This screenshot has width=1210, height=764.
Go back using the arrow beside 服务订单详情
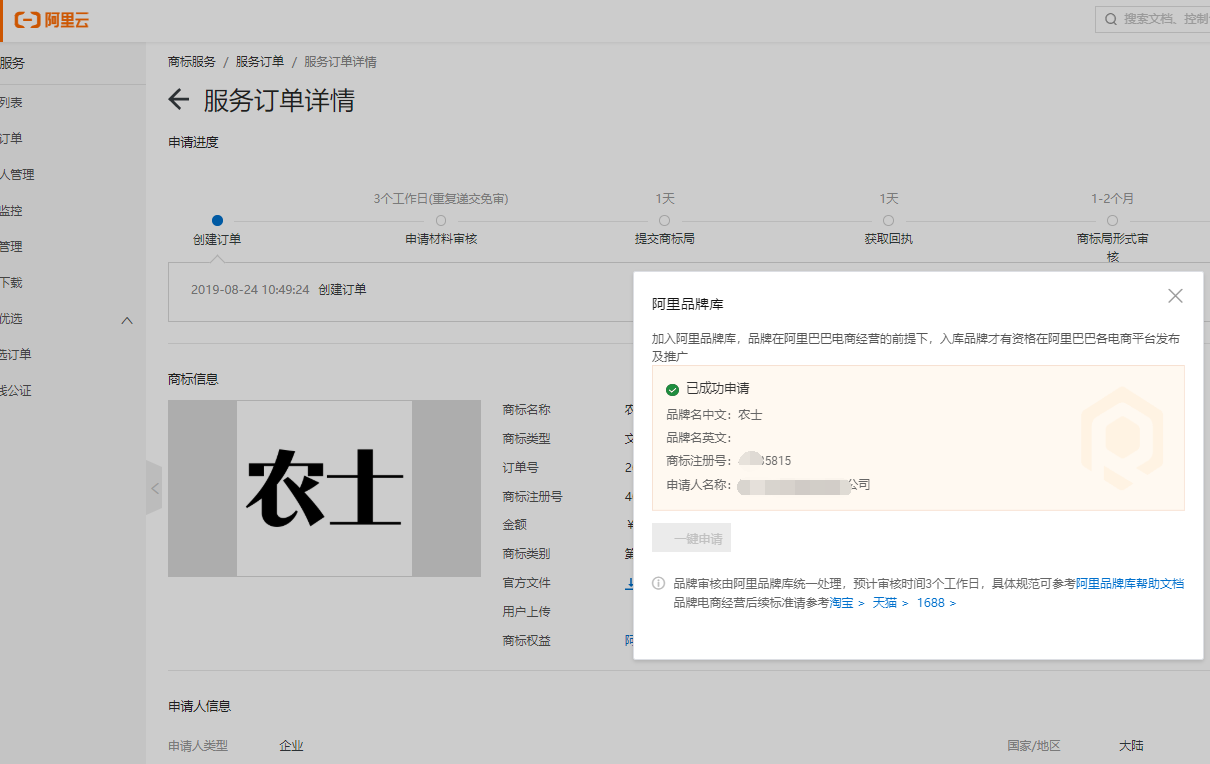pyautogui.click(x=179, y=99)
